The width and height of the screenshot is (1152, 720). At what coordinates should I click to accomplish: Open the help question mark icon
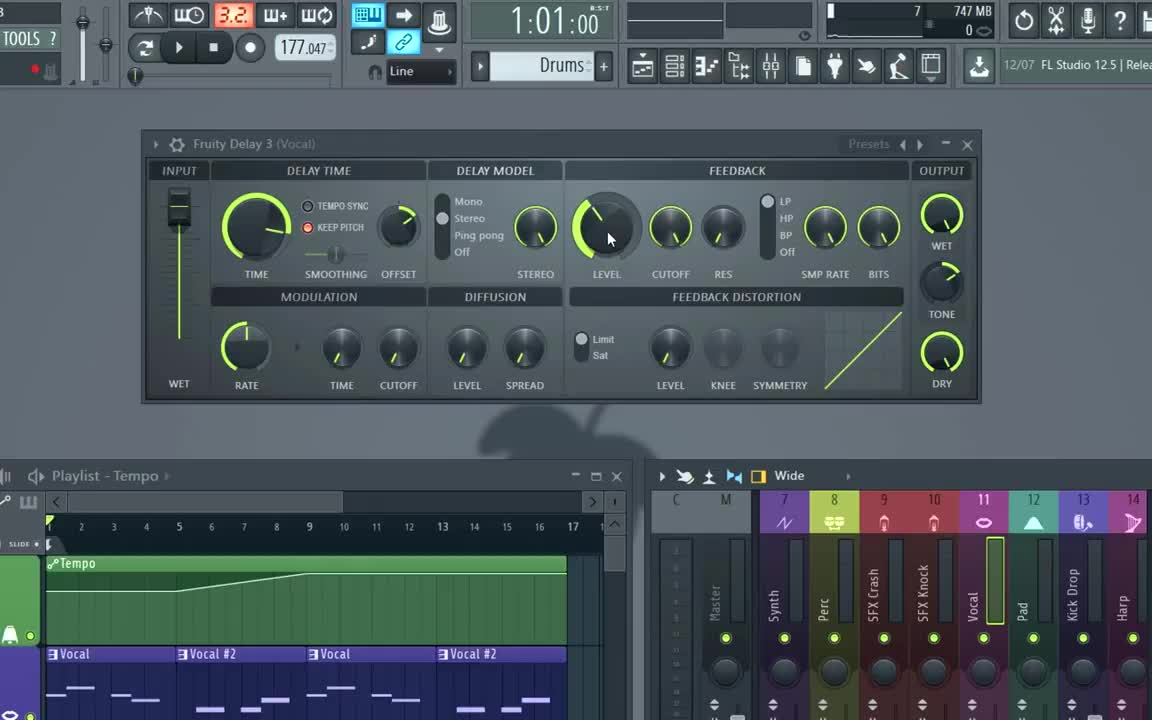(1120, 21)
